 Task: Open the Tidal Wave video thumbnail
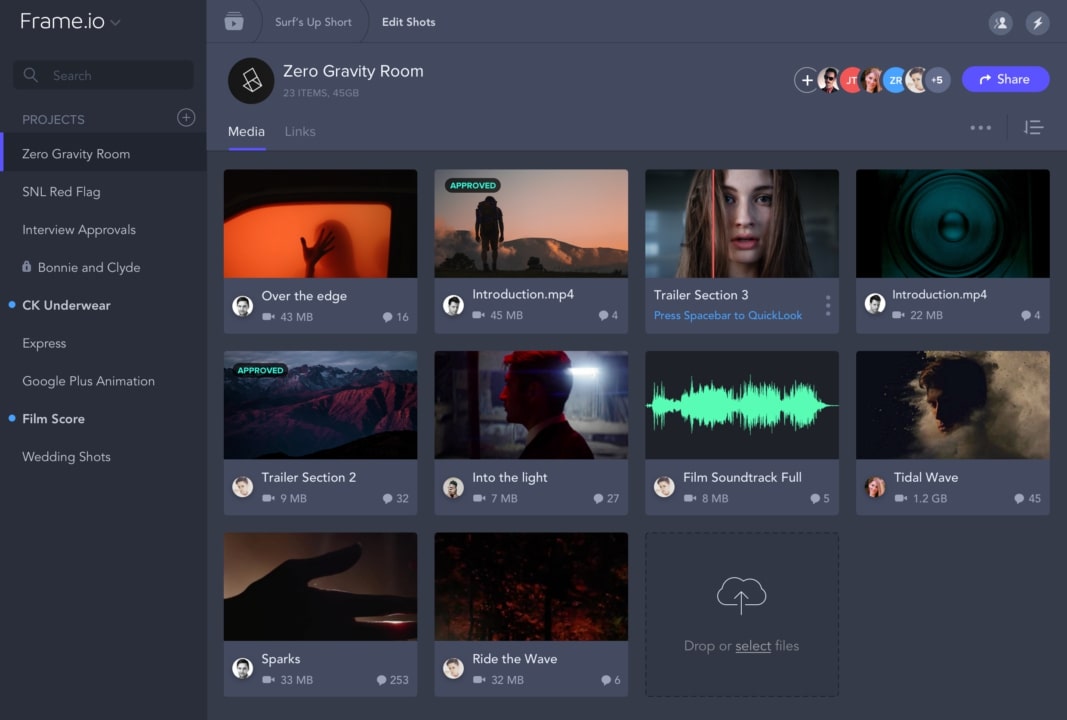952,404
